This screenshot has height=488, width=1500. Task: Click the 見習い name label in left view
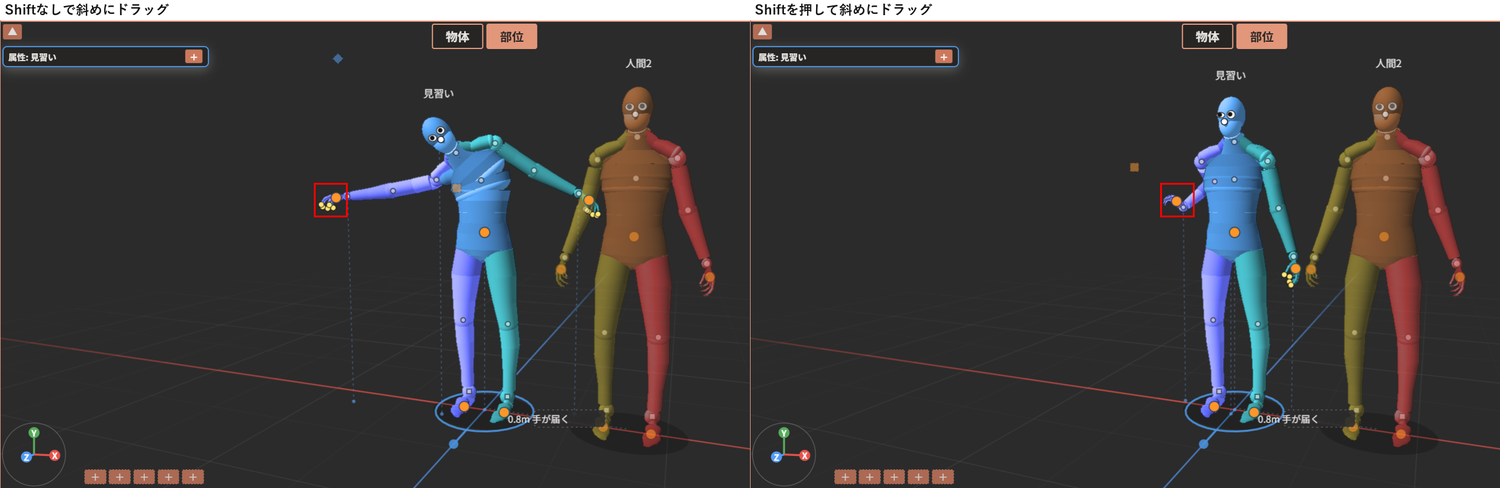point(438,94)
